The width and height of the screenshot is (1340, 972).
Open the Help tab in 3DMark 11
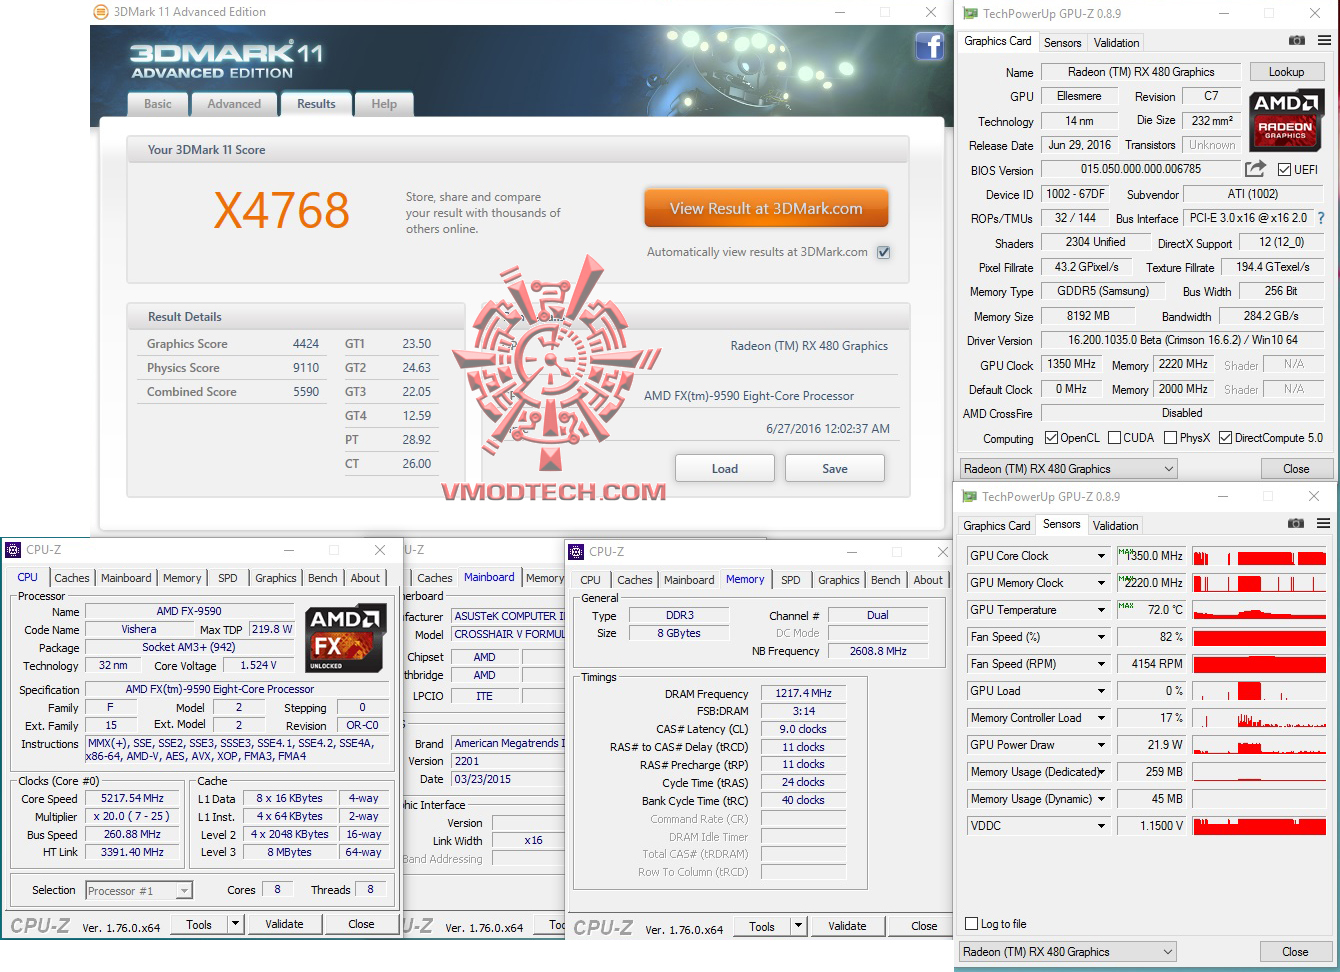[384, 104]
